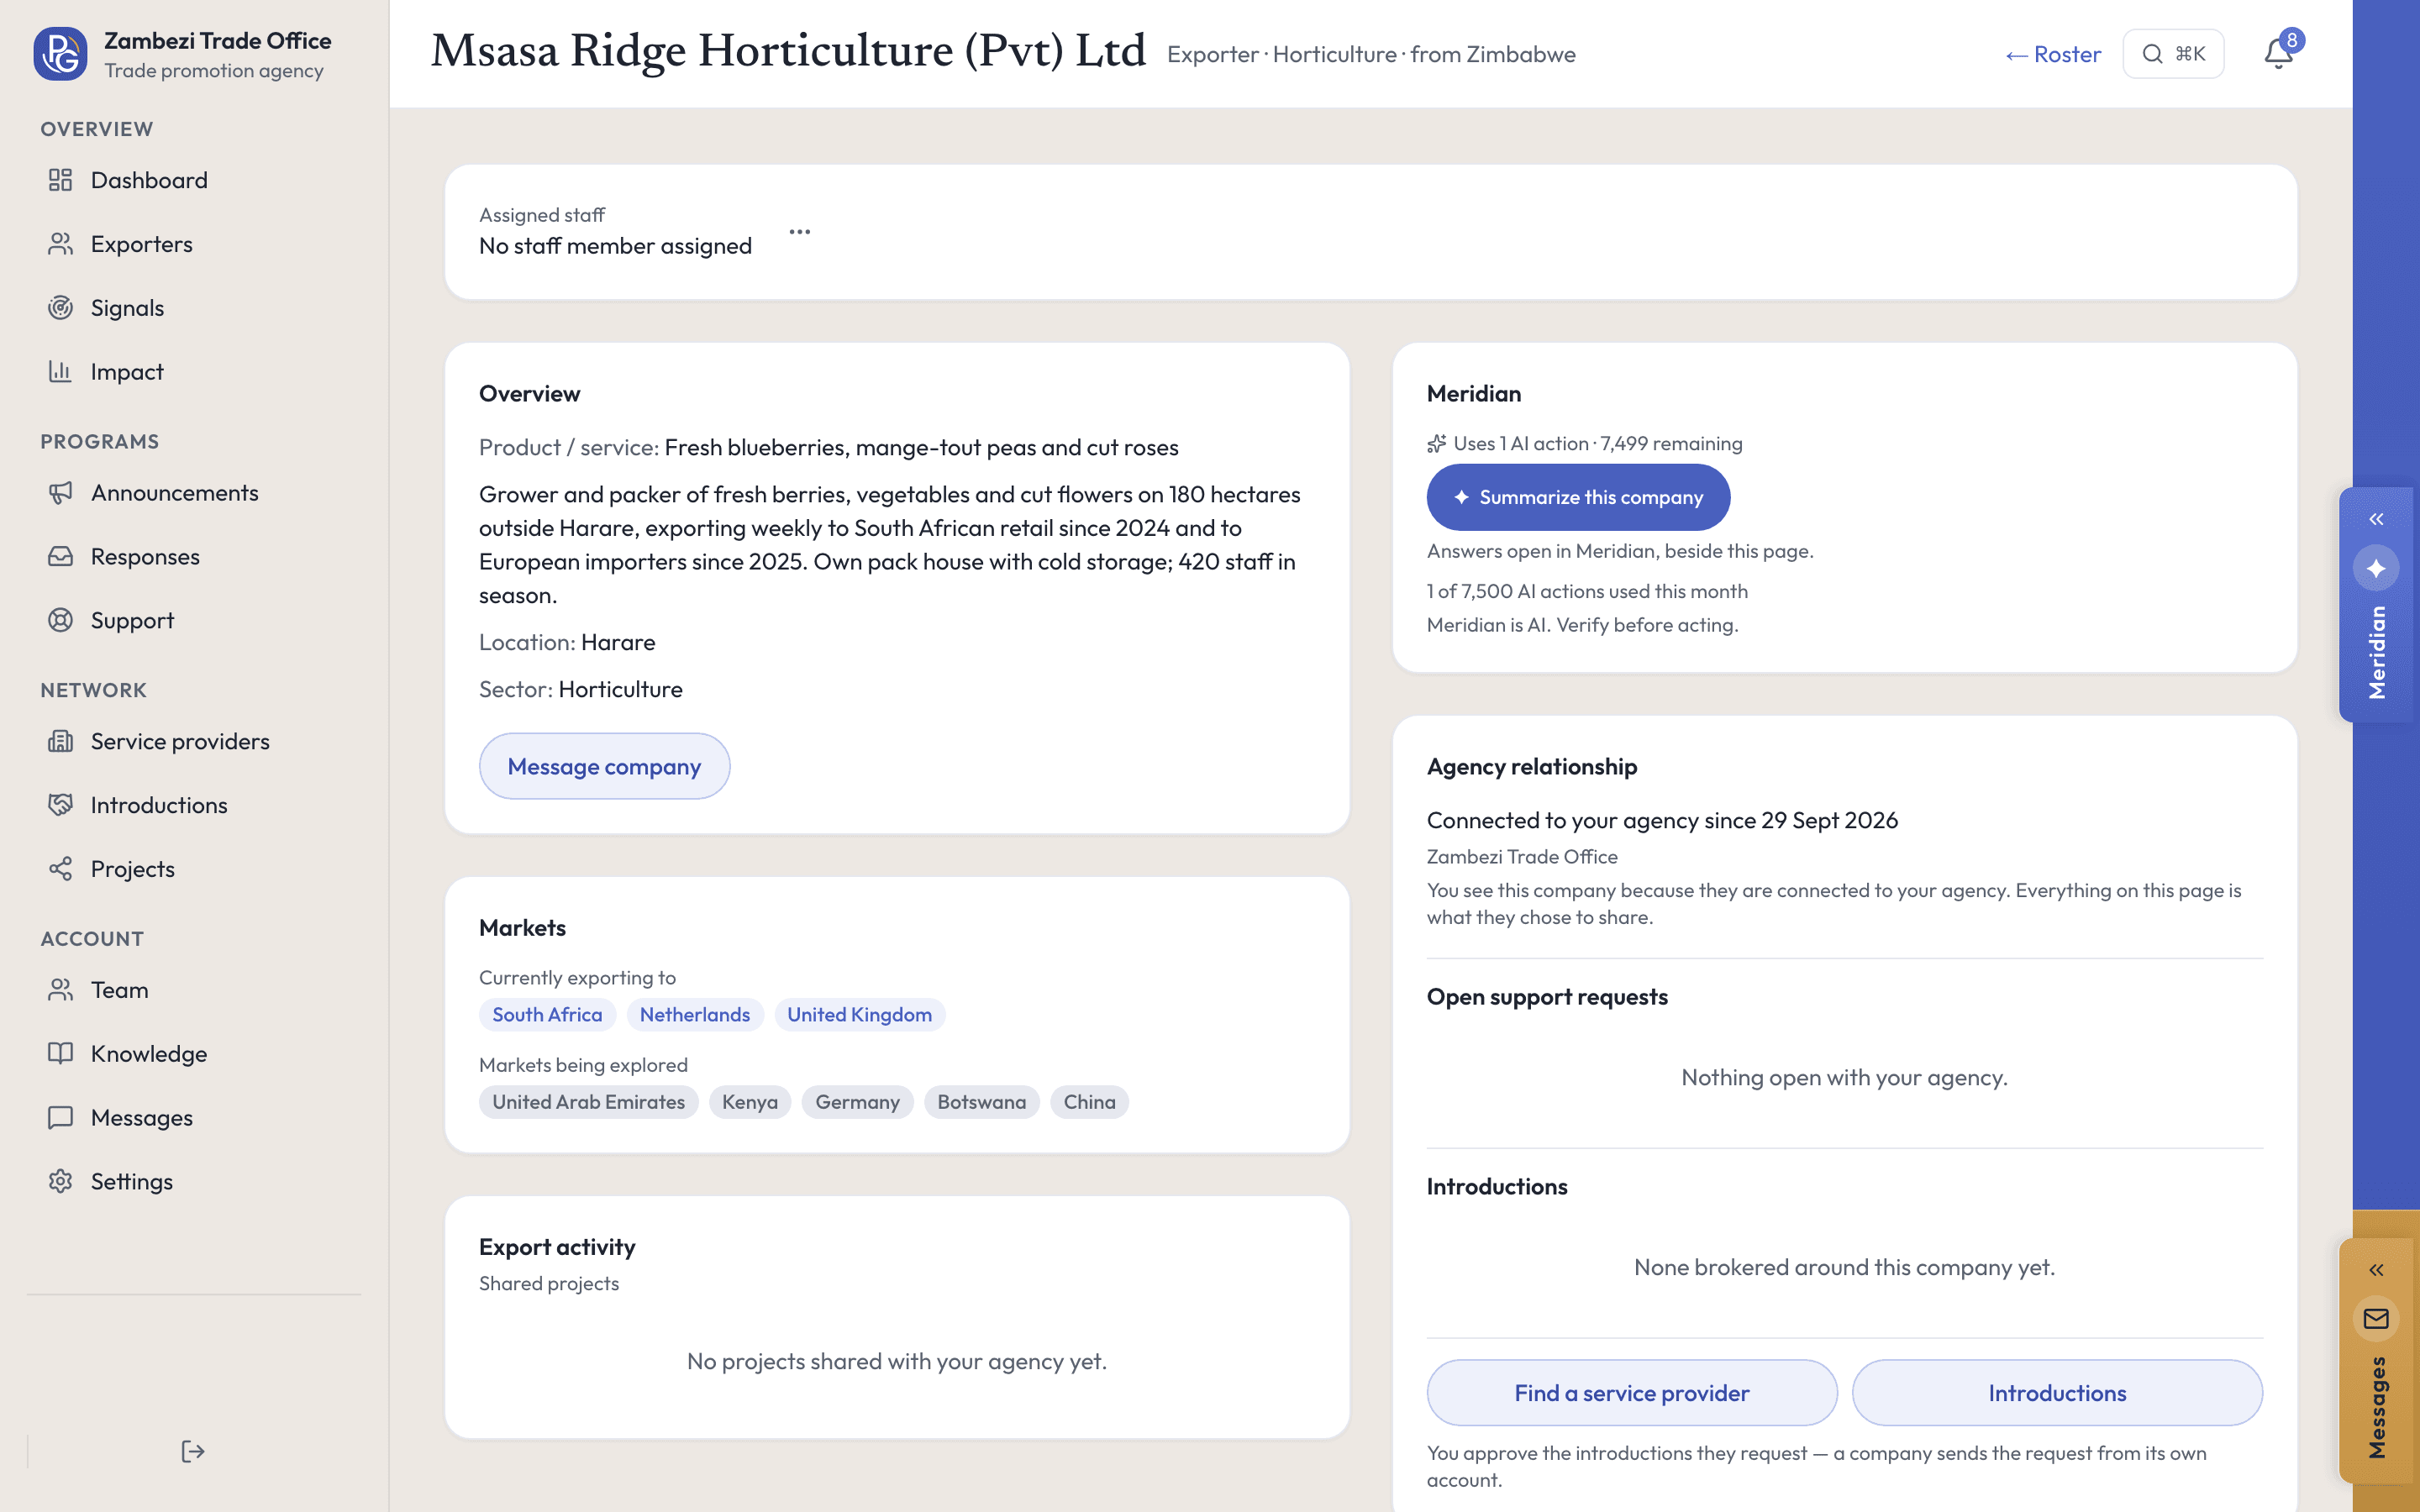Click the Knowledge book icon

(x=60, y=1054)
